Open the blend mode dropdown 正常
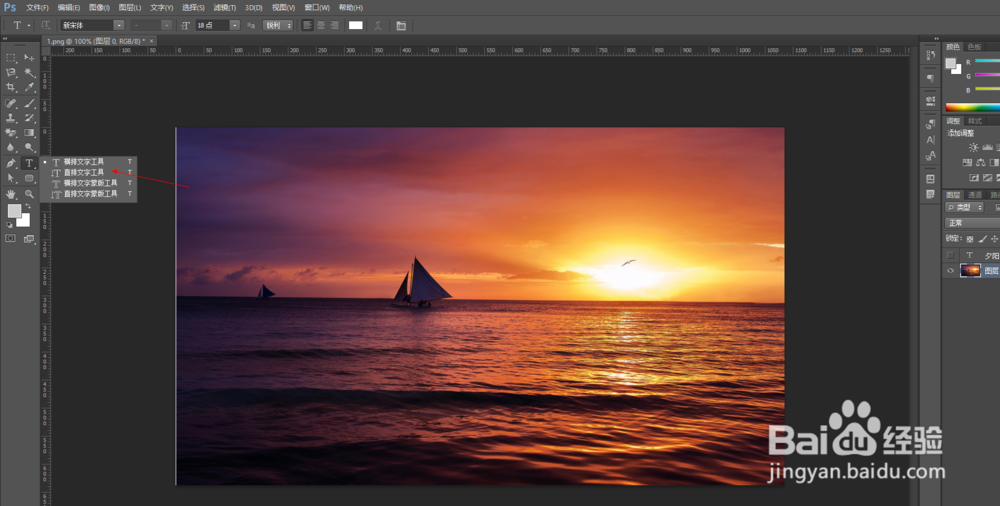Viewport: 1000px width, 506px height. coord(972,223)
